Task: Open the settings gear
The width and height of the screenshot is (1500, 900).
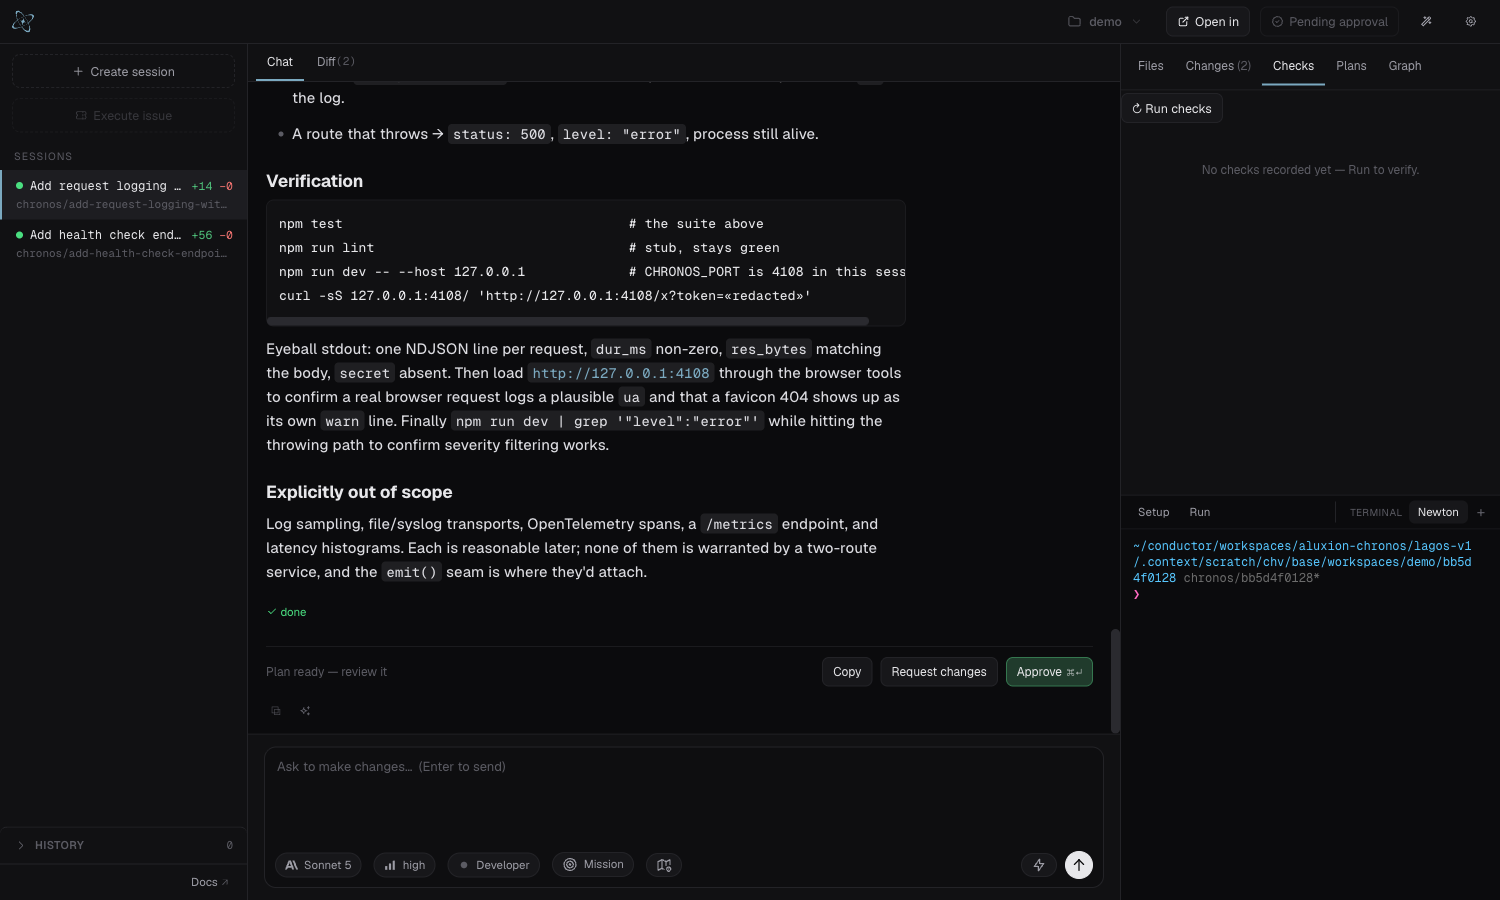Action: pyautogui.click(x=1471, y=21)
